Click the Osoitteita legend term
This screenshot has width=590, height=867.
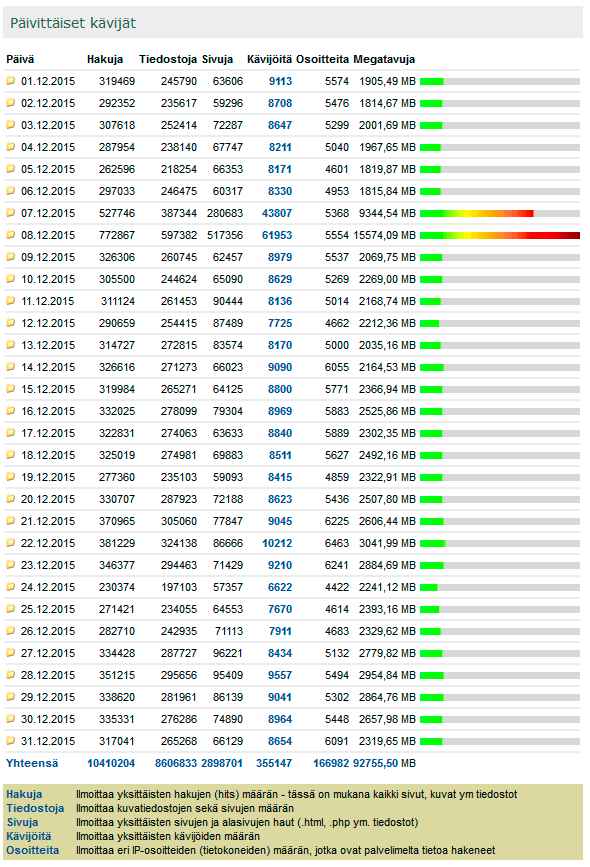click(33, 850)
